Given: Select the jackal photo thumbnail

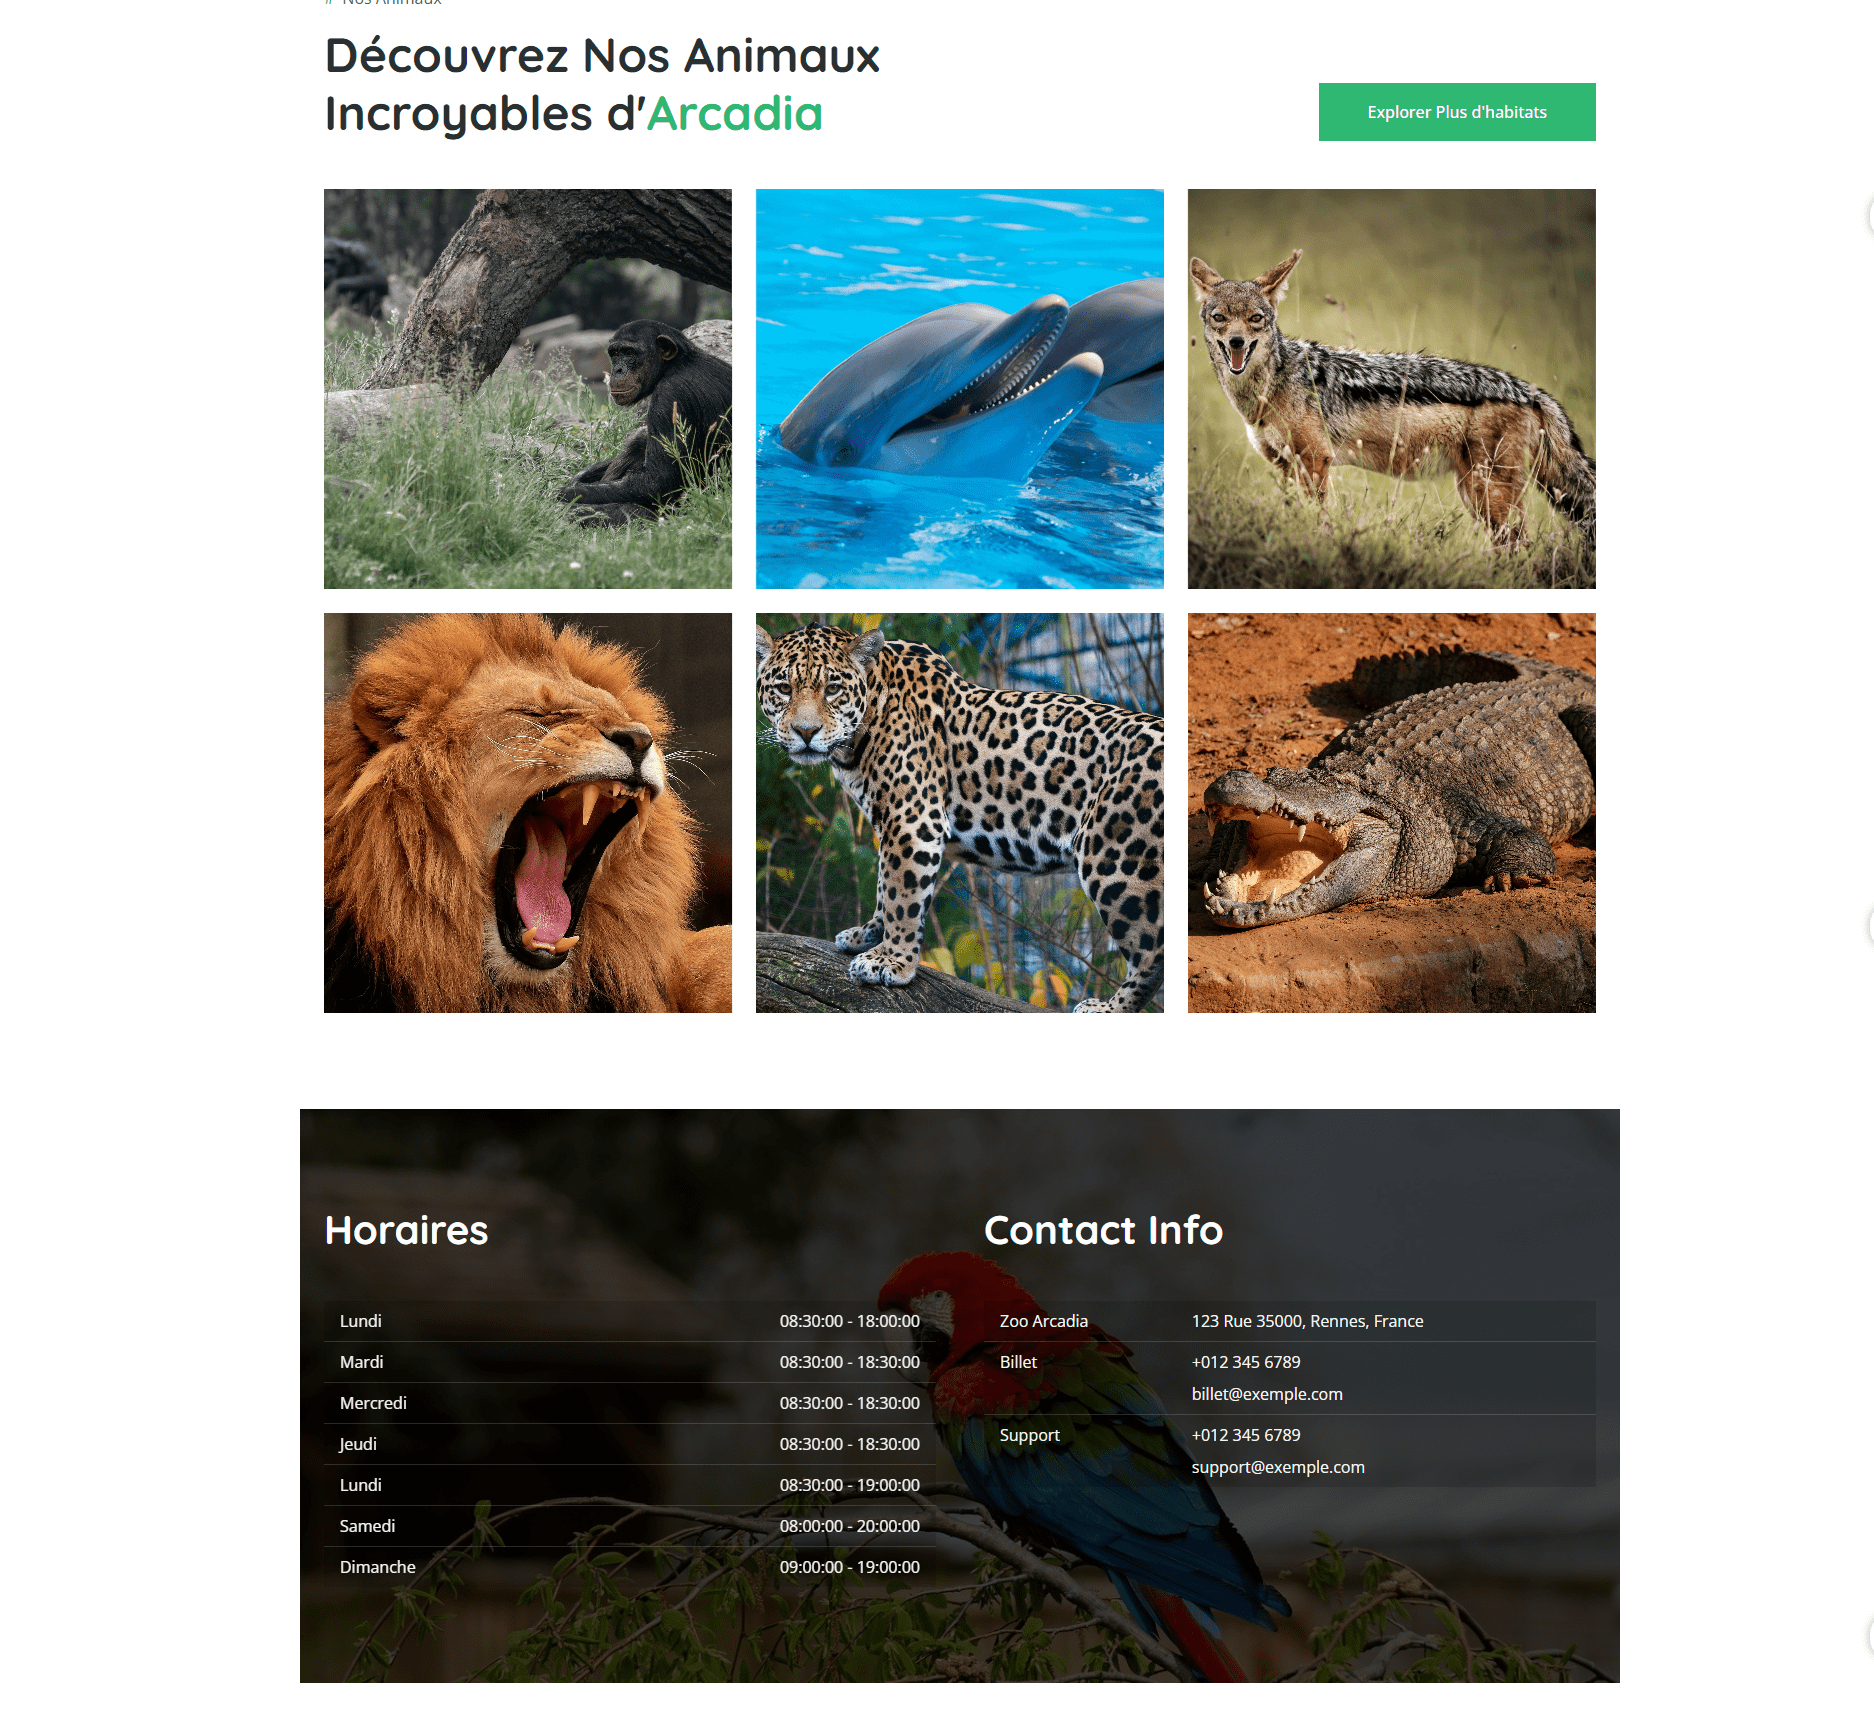Looking at the screenshot, I should (1392, 389).
